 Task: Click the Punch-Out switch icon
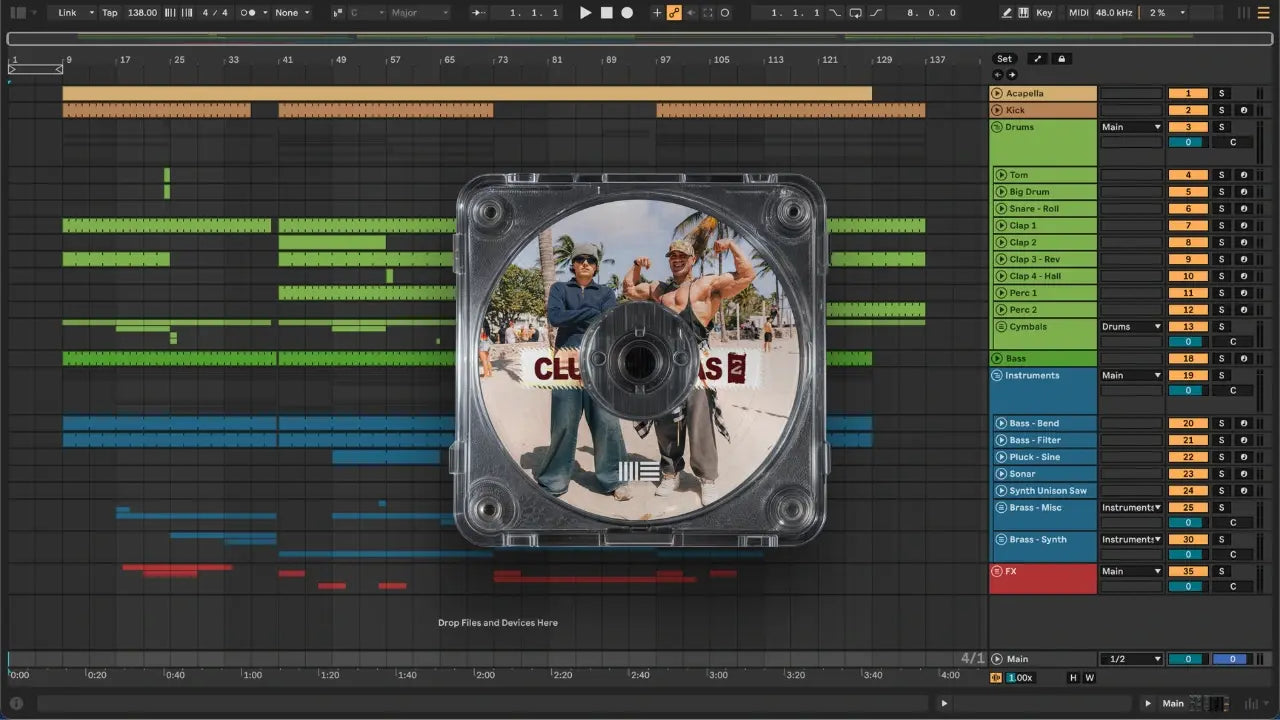point(876,13)
